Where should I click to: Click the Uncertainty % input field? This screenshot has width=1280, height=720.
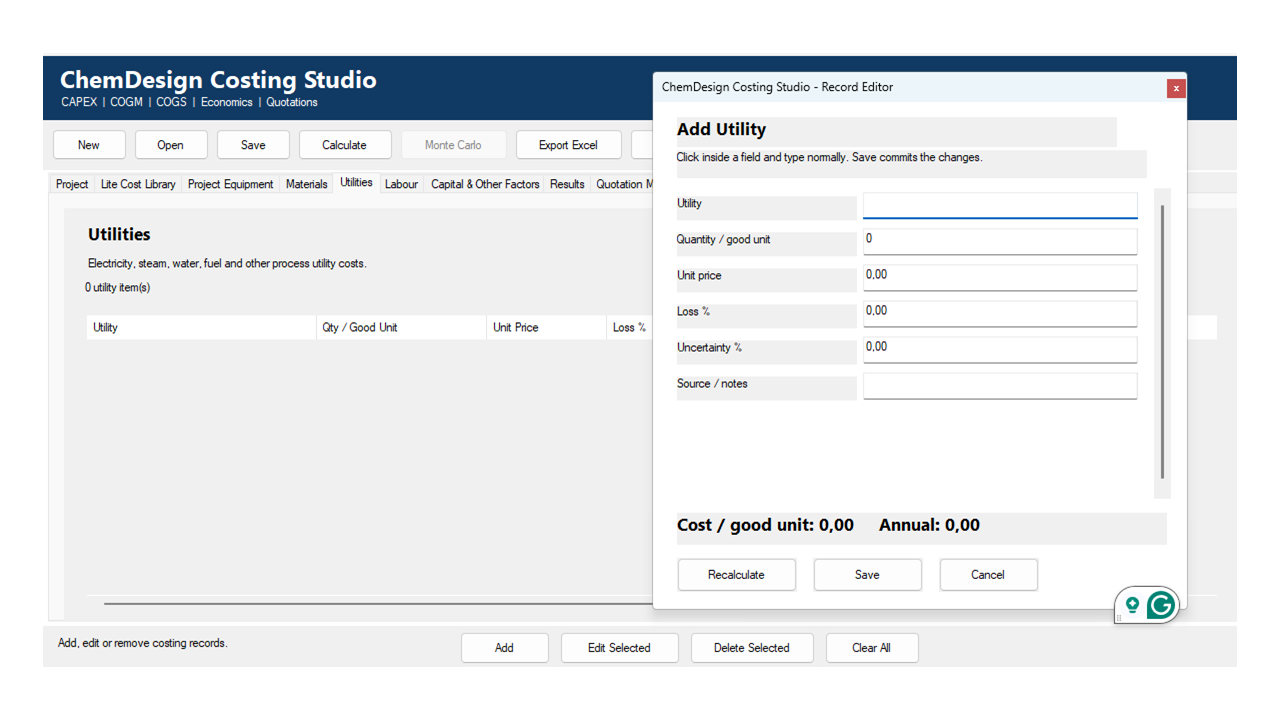(1000, 349)
